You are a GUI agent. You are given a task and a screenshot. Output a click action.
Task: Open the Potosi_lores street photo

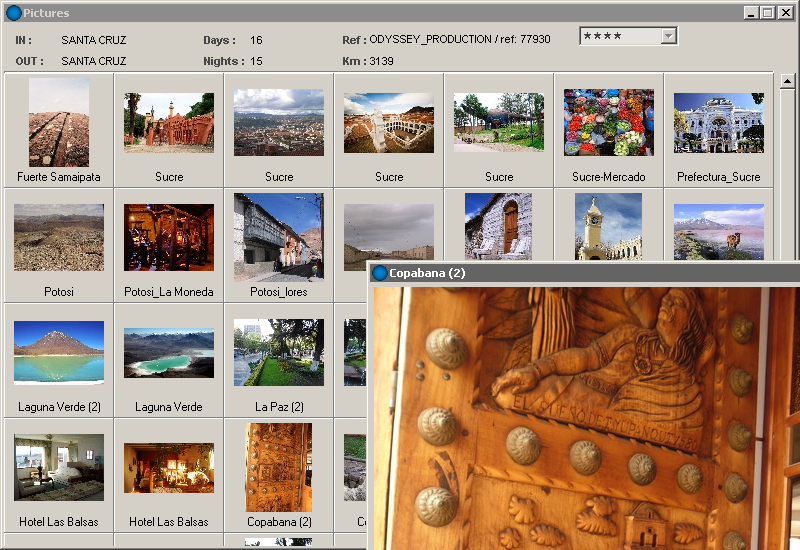[x=279, y=238]
